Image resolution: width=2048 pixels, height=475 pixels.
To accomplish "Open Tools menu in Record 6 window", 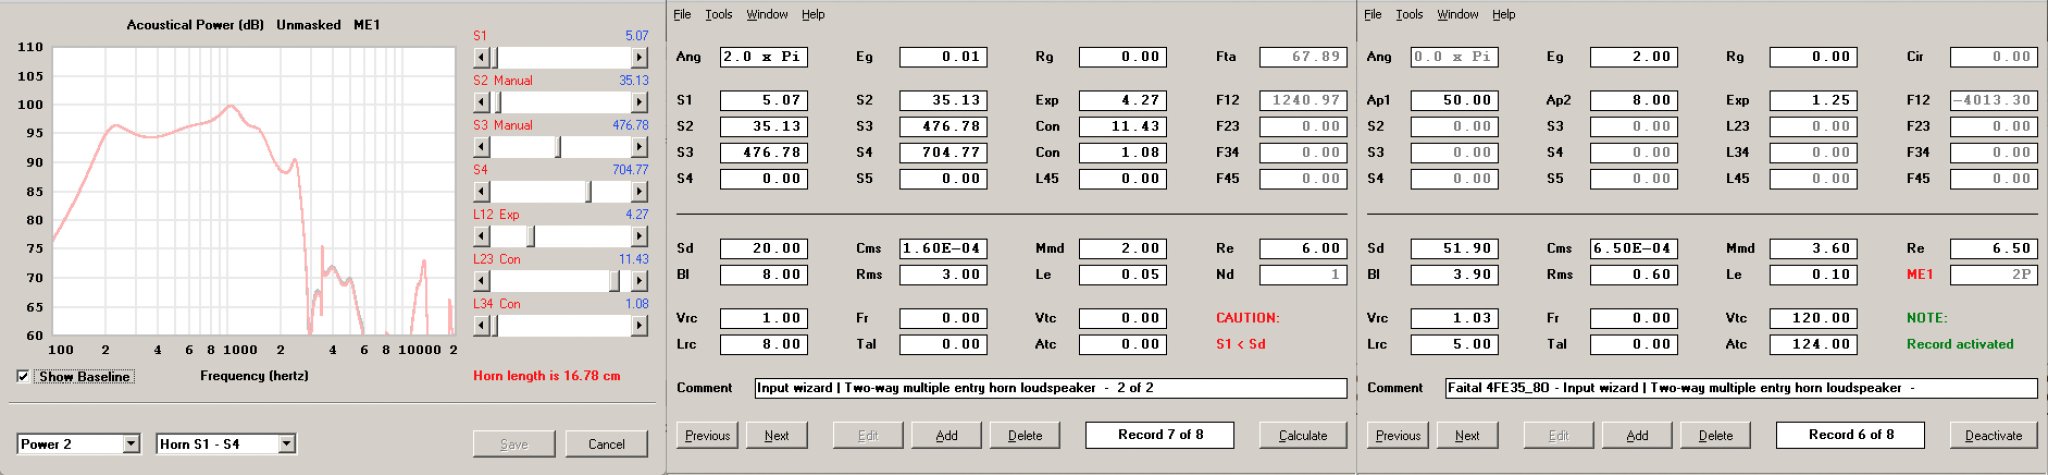I will point(1409,14).
